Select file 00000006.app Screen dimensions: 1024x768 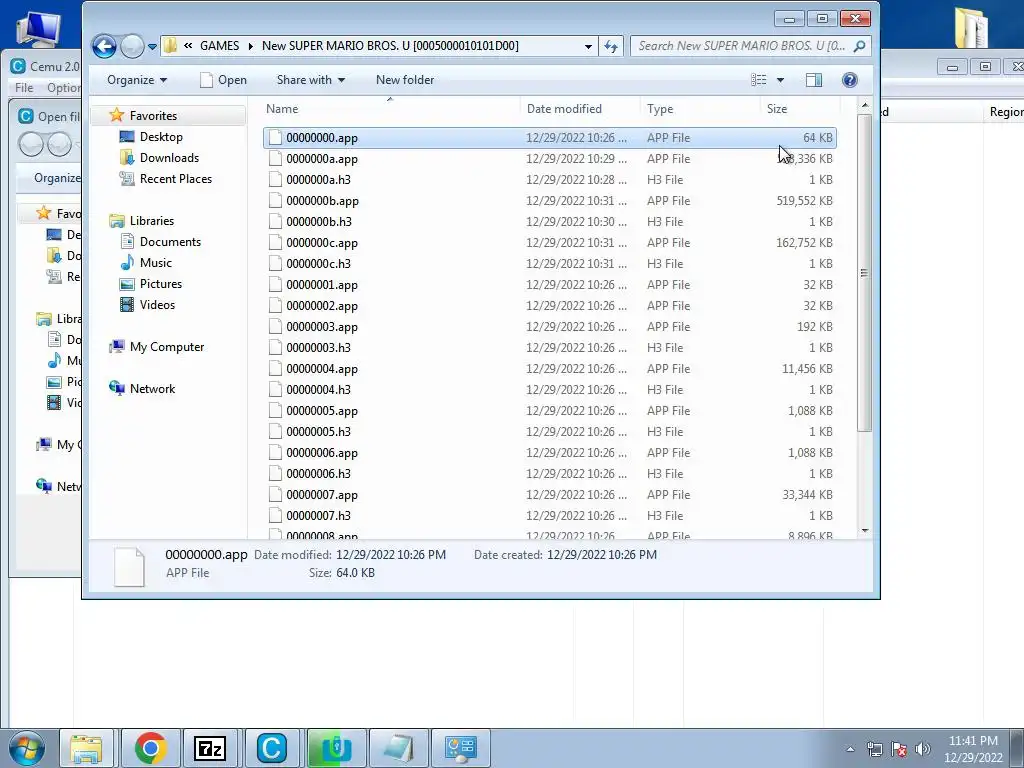tap(550, 453)
